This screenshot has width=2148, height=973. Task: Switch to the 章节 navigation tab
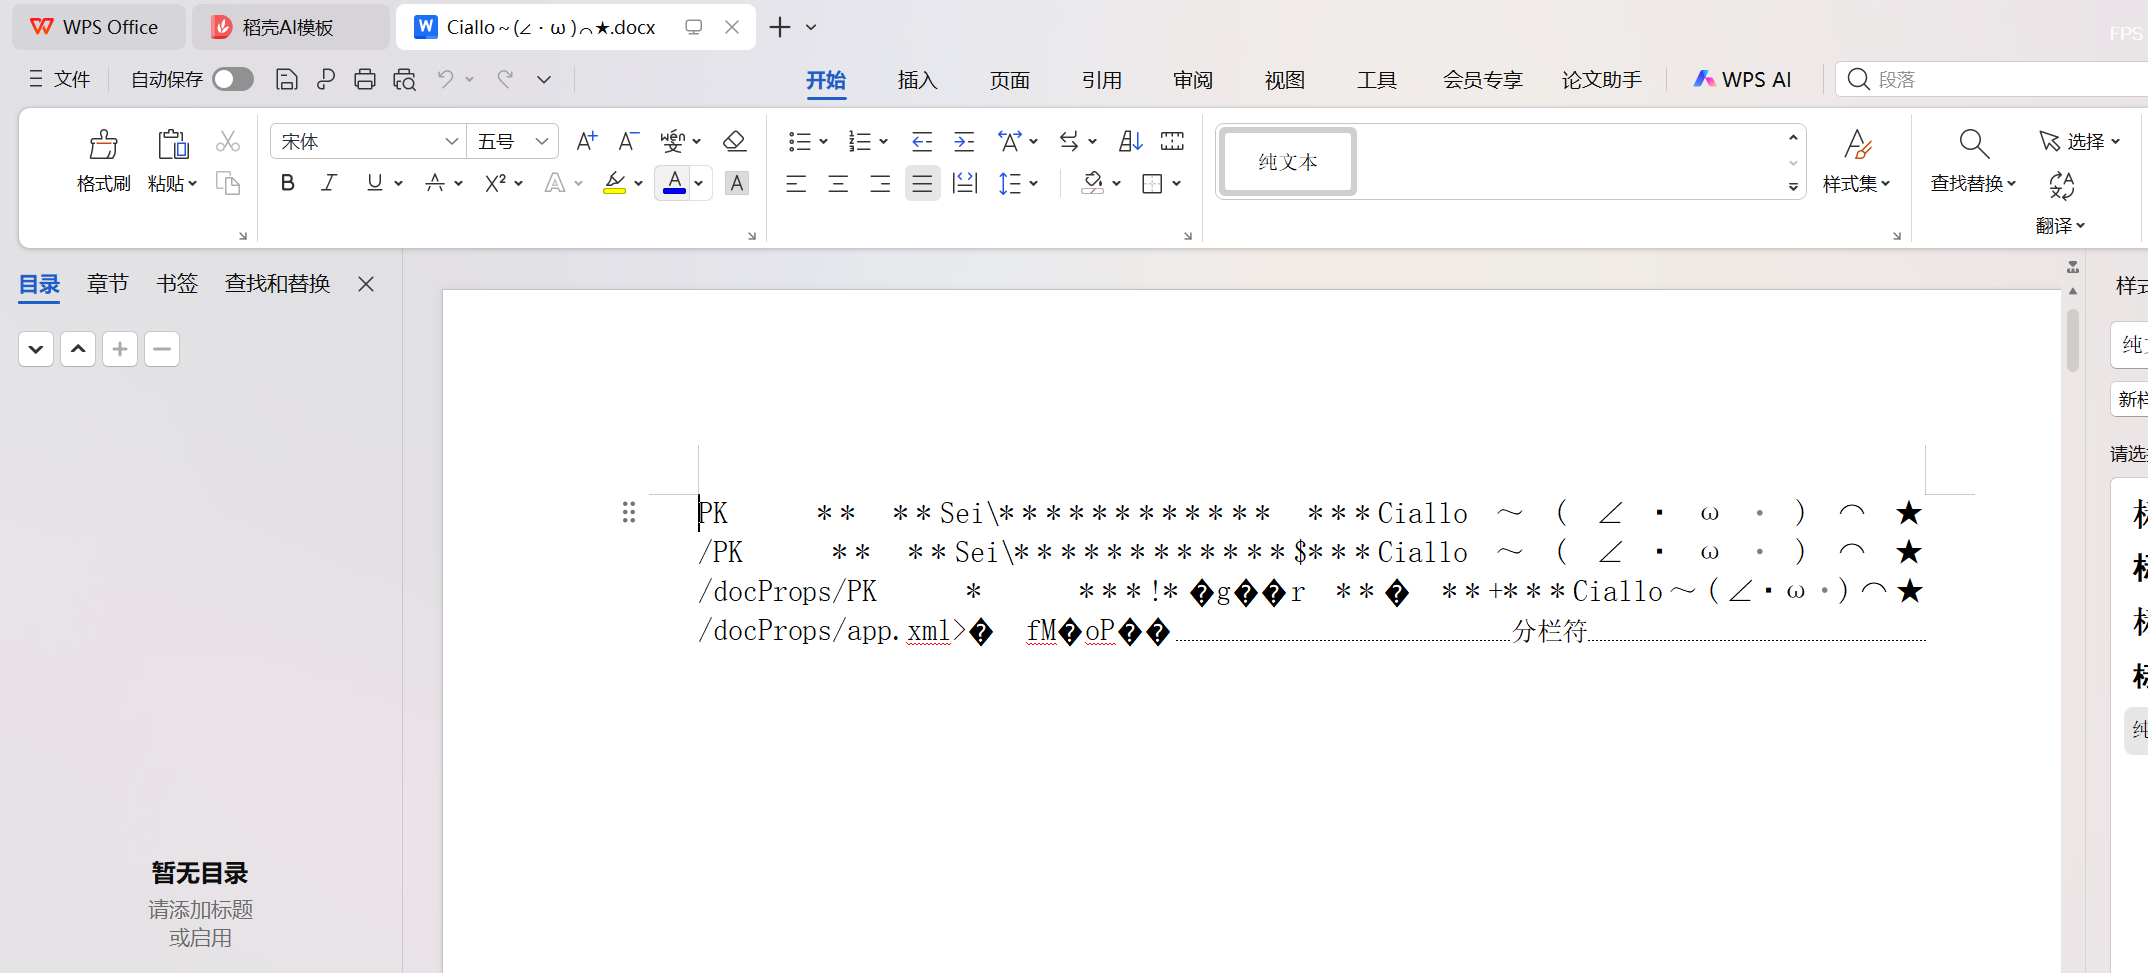tap(108, 284)
